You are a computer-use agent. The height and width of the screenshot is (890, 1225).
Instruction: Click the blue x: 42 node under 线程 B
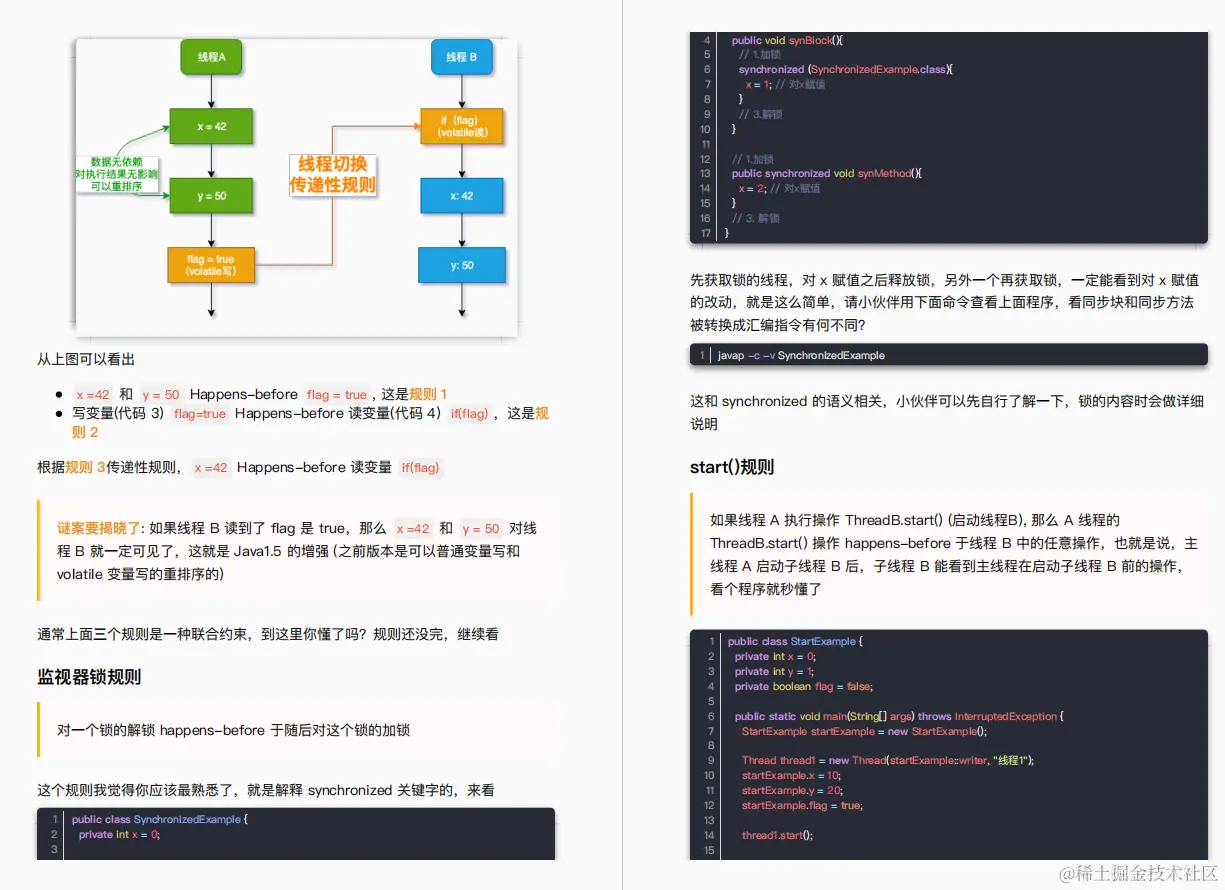coord(461,196)
